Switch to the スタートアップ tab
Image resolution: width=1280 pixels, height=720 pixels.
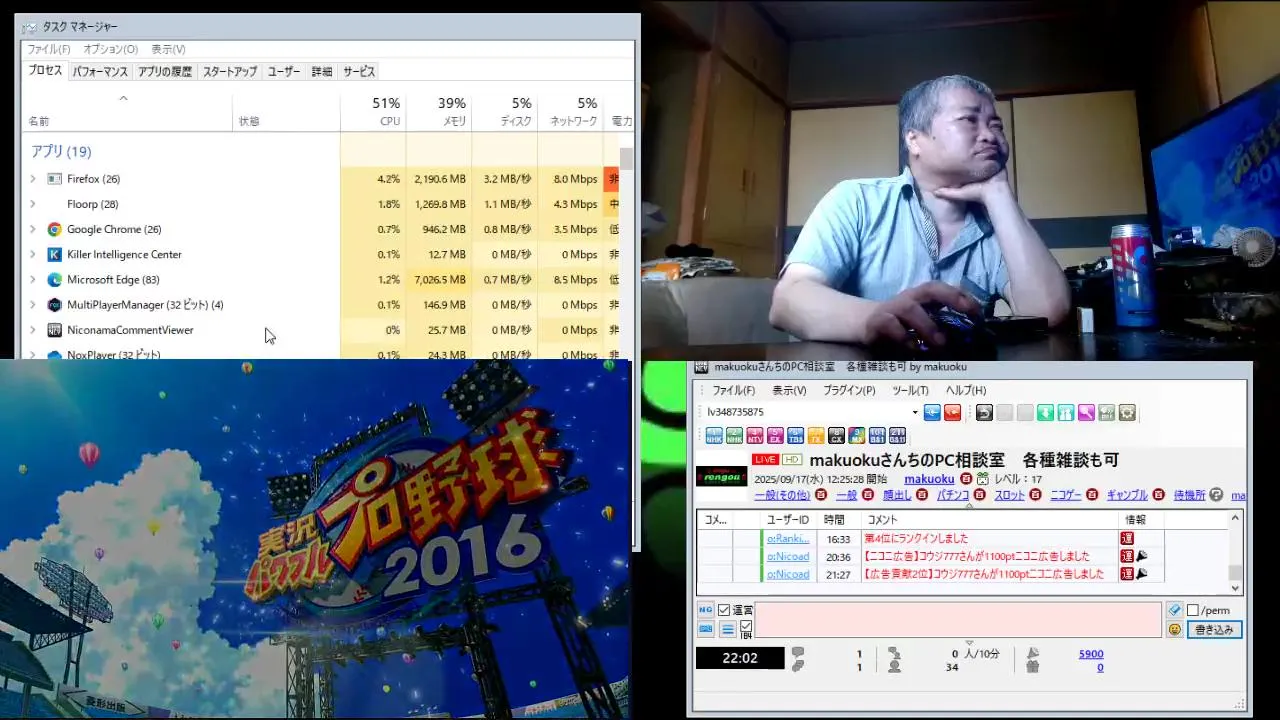[230, 72]
